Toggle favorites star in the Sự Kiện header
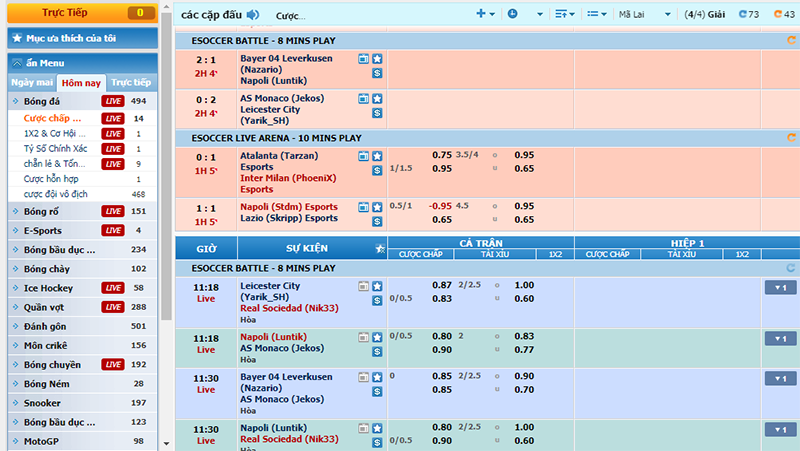Viewport: 800px width, 451px height. point(380,248)
